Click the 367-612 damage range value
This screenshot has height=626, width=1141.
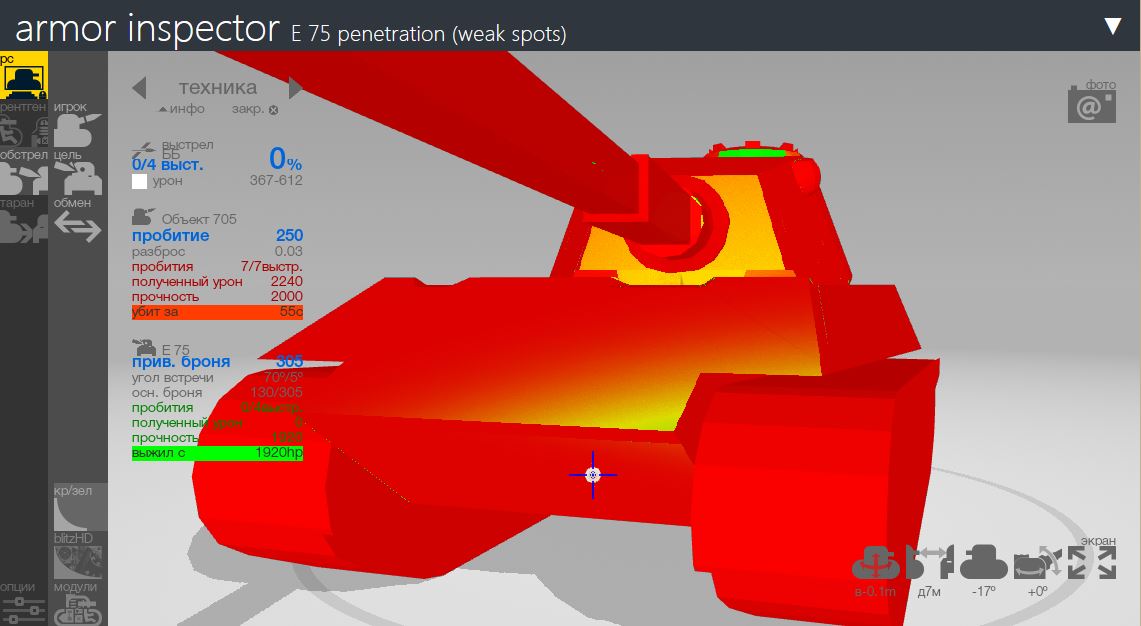(x=276, y=181)
